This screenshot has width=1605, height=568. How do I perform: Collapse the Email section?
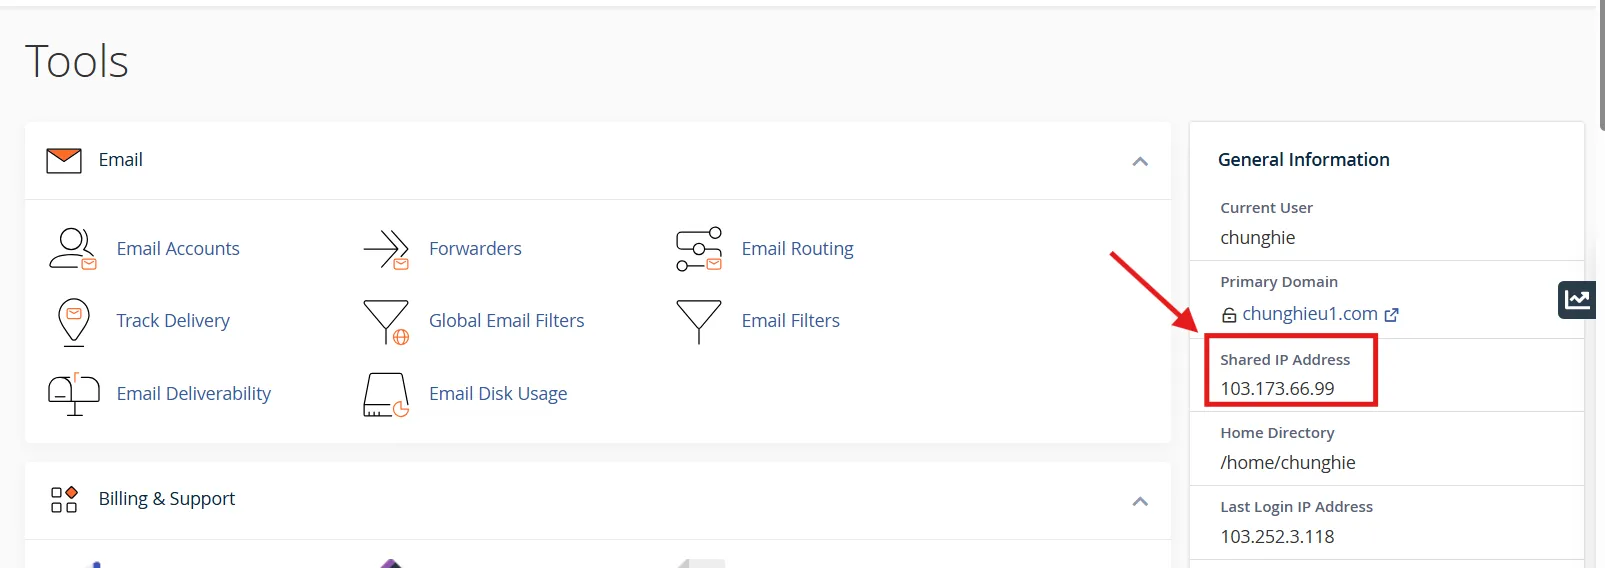coord(1140,161)
